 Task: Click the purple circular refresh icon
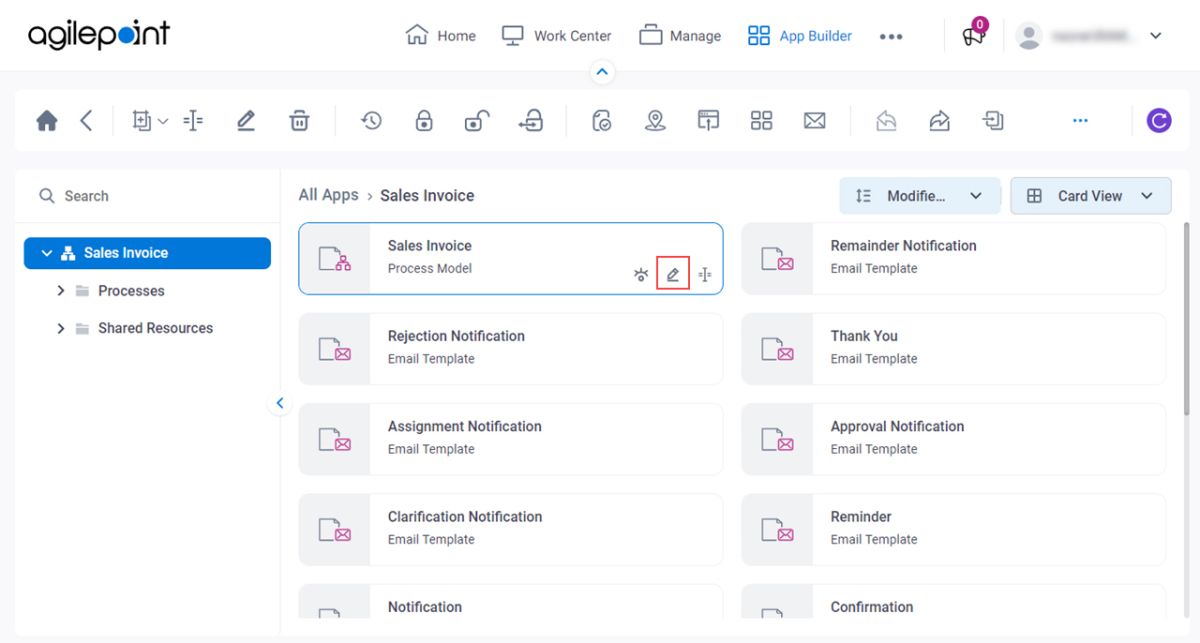click(x=1159, y=121)
